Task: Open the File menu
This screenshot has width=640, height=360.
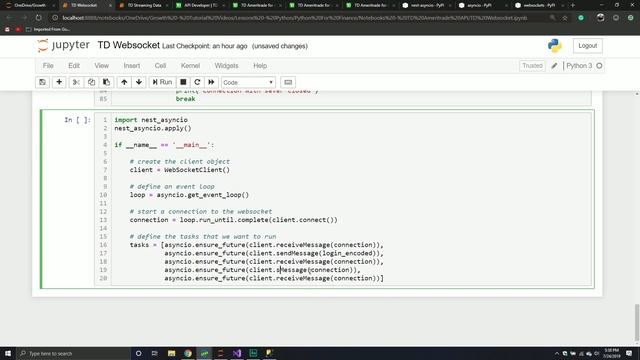Action: coord(48,66)
